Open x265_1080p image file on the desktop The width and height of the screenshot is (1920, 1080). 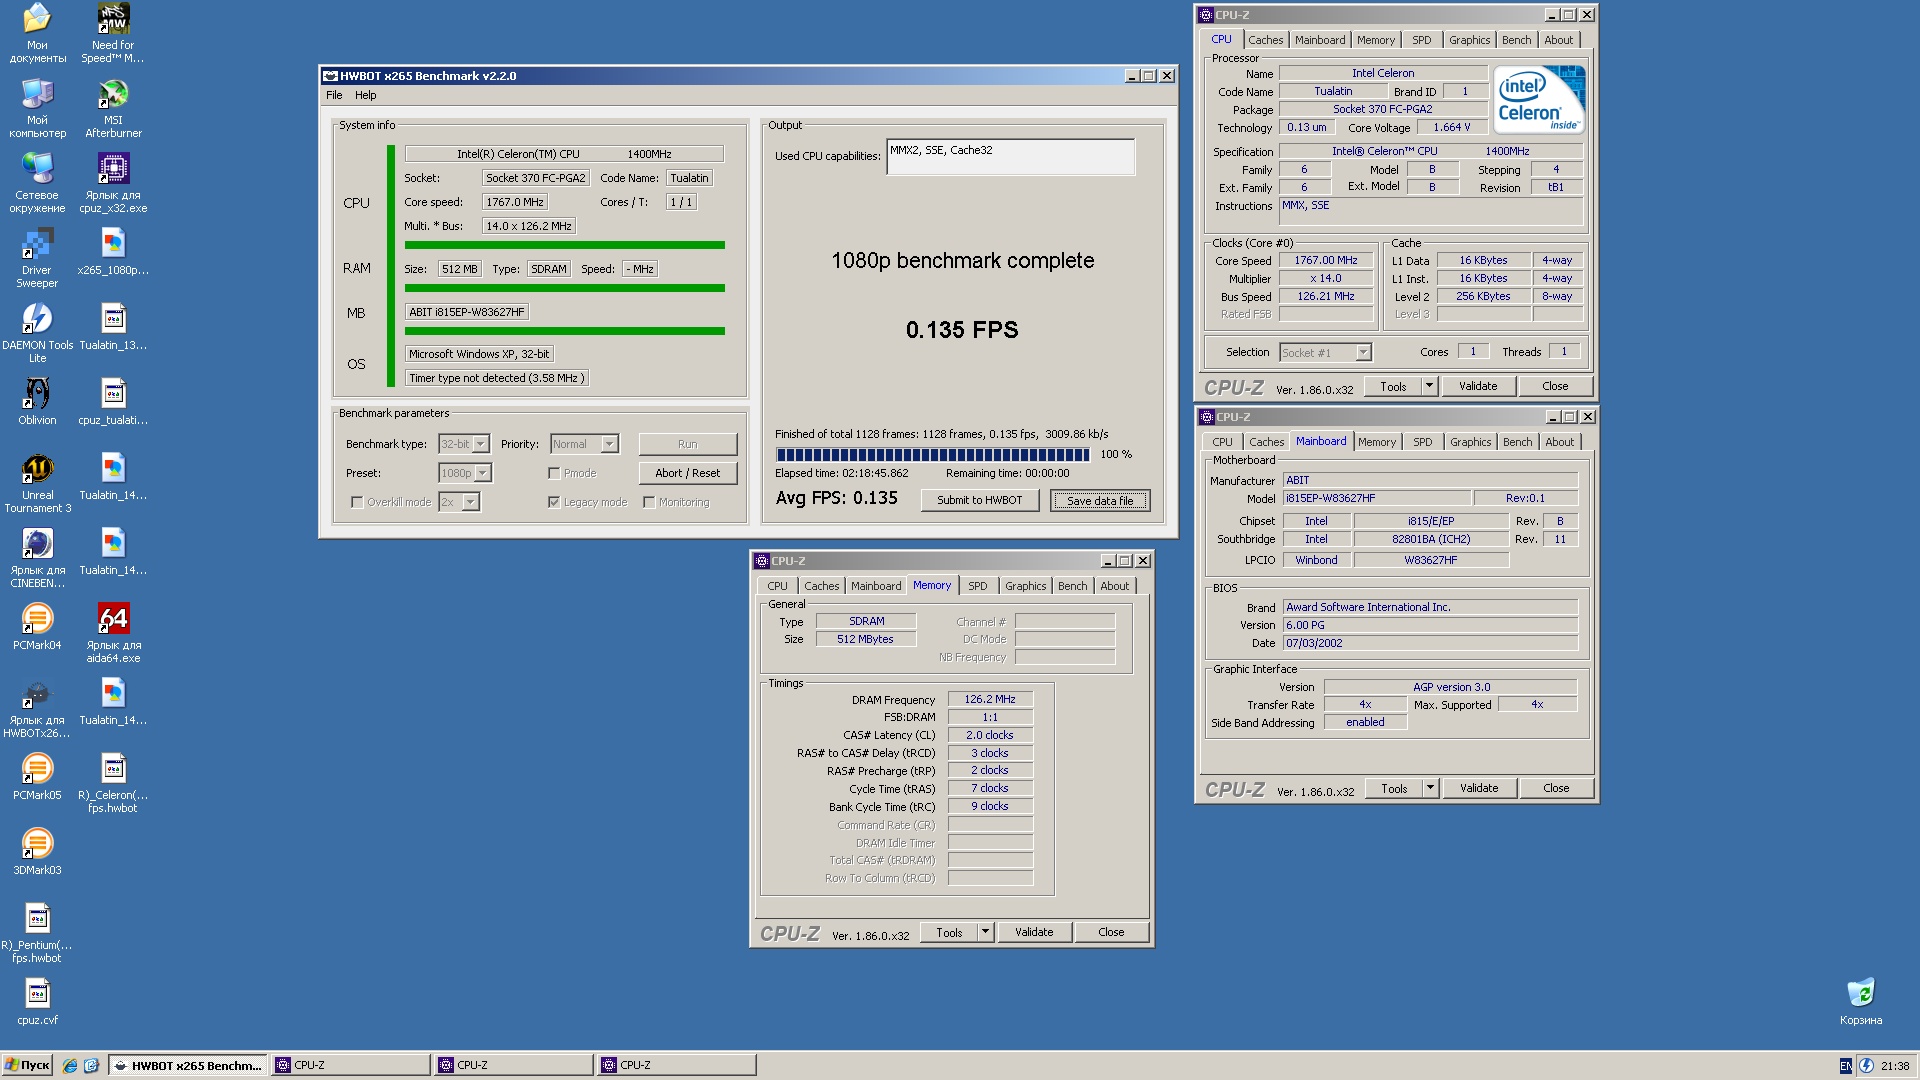pyautogui.click(x=113, y=250)
